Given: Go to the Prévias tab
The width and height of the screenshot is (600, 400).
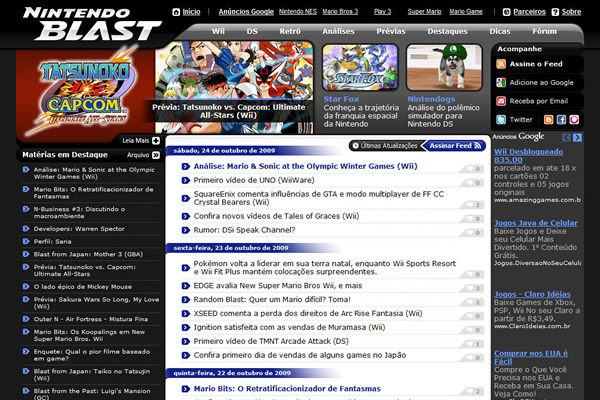Looking at the screenshot, I should (391, 31).
